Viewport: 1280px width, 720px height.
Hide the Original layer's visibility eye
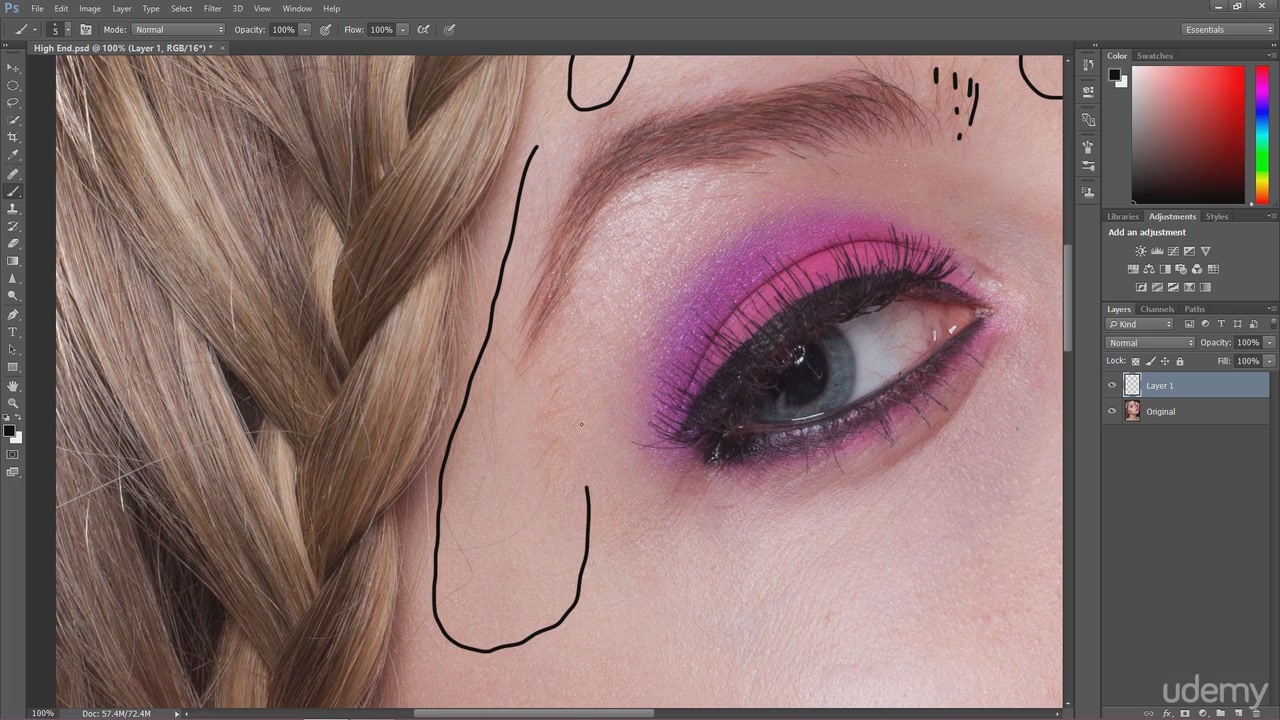click(1112, 411)
